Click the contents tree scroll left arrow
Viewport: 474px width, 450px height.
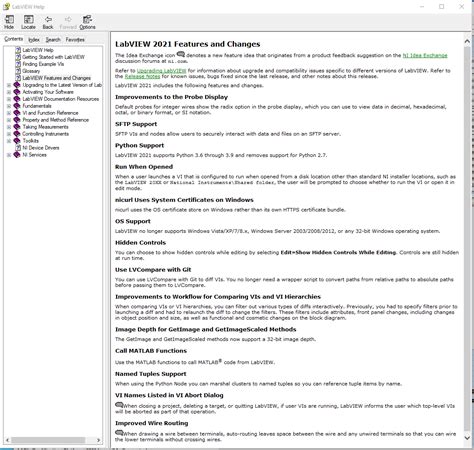[8, 440]
